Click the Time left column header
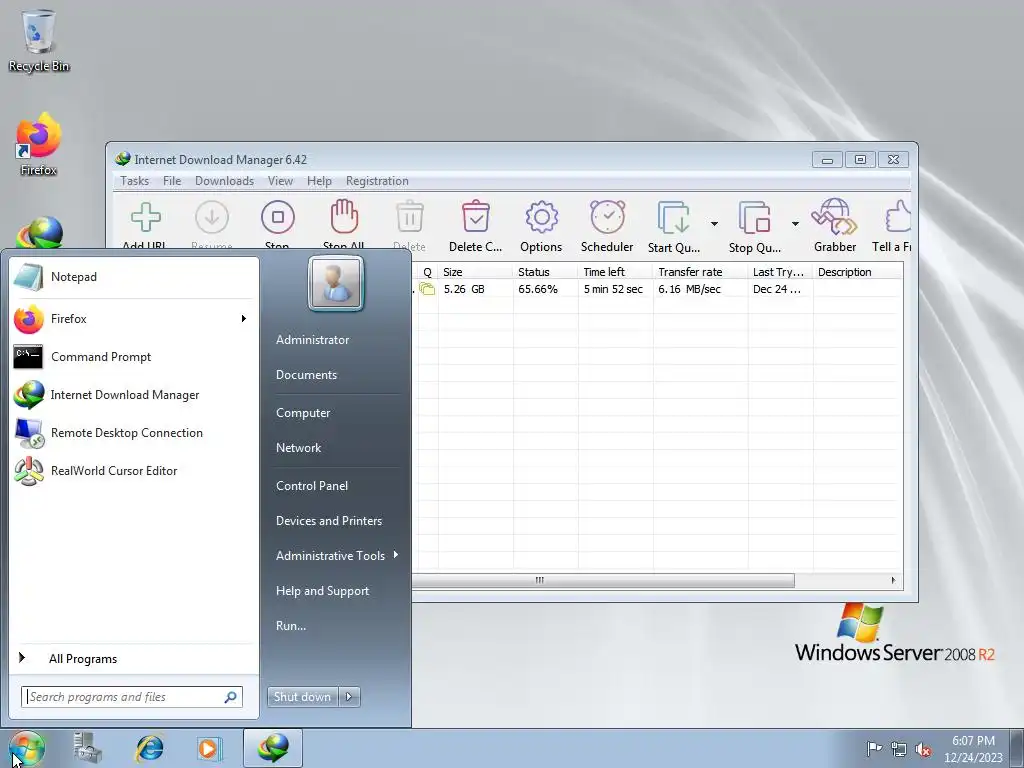The height and width of the screenshot is (768, 1024). (615, 272)
